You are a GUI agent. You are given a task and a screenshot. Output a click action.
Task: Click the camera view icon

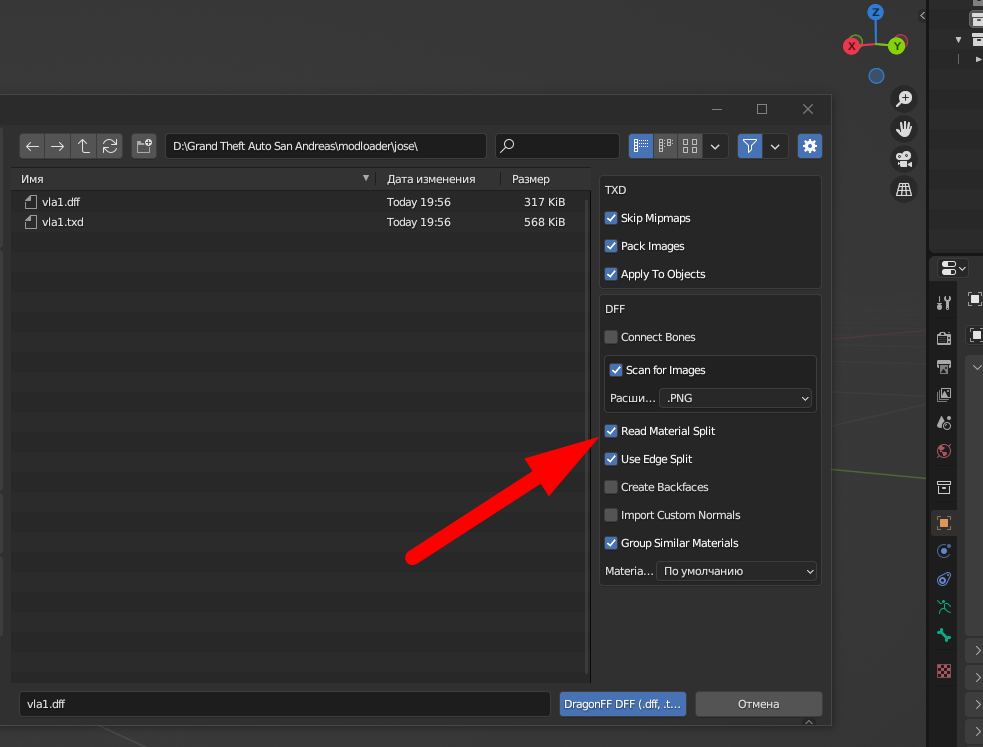pos(904,159)
